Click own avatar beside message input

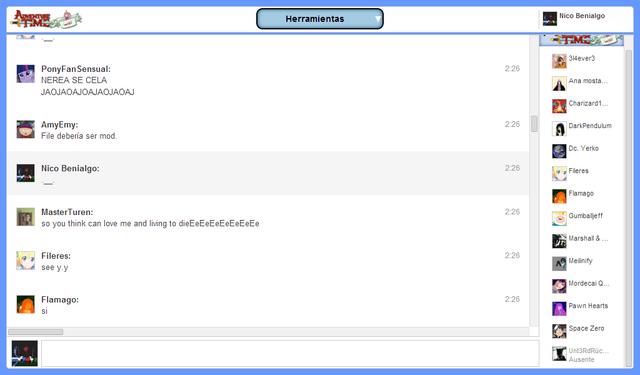tap(24, 353)
